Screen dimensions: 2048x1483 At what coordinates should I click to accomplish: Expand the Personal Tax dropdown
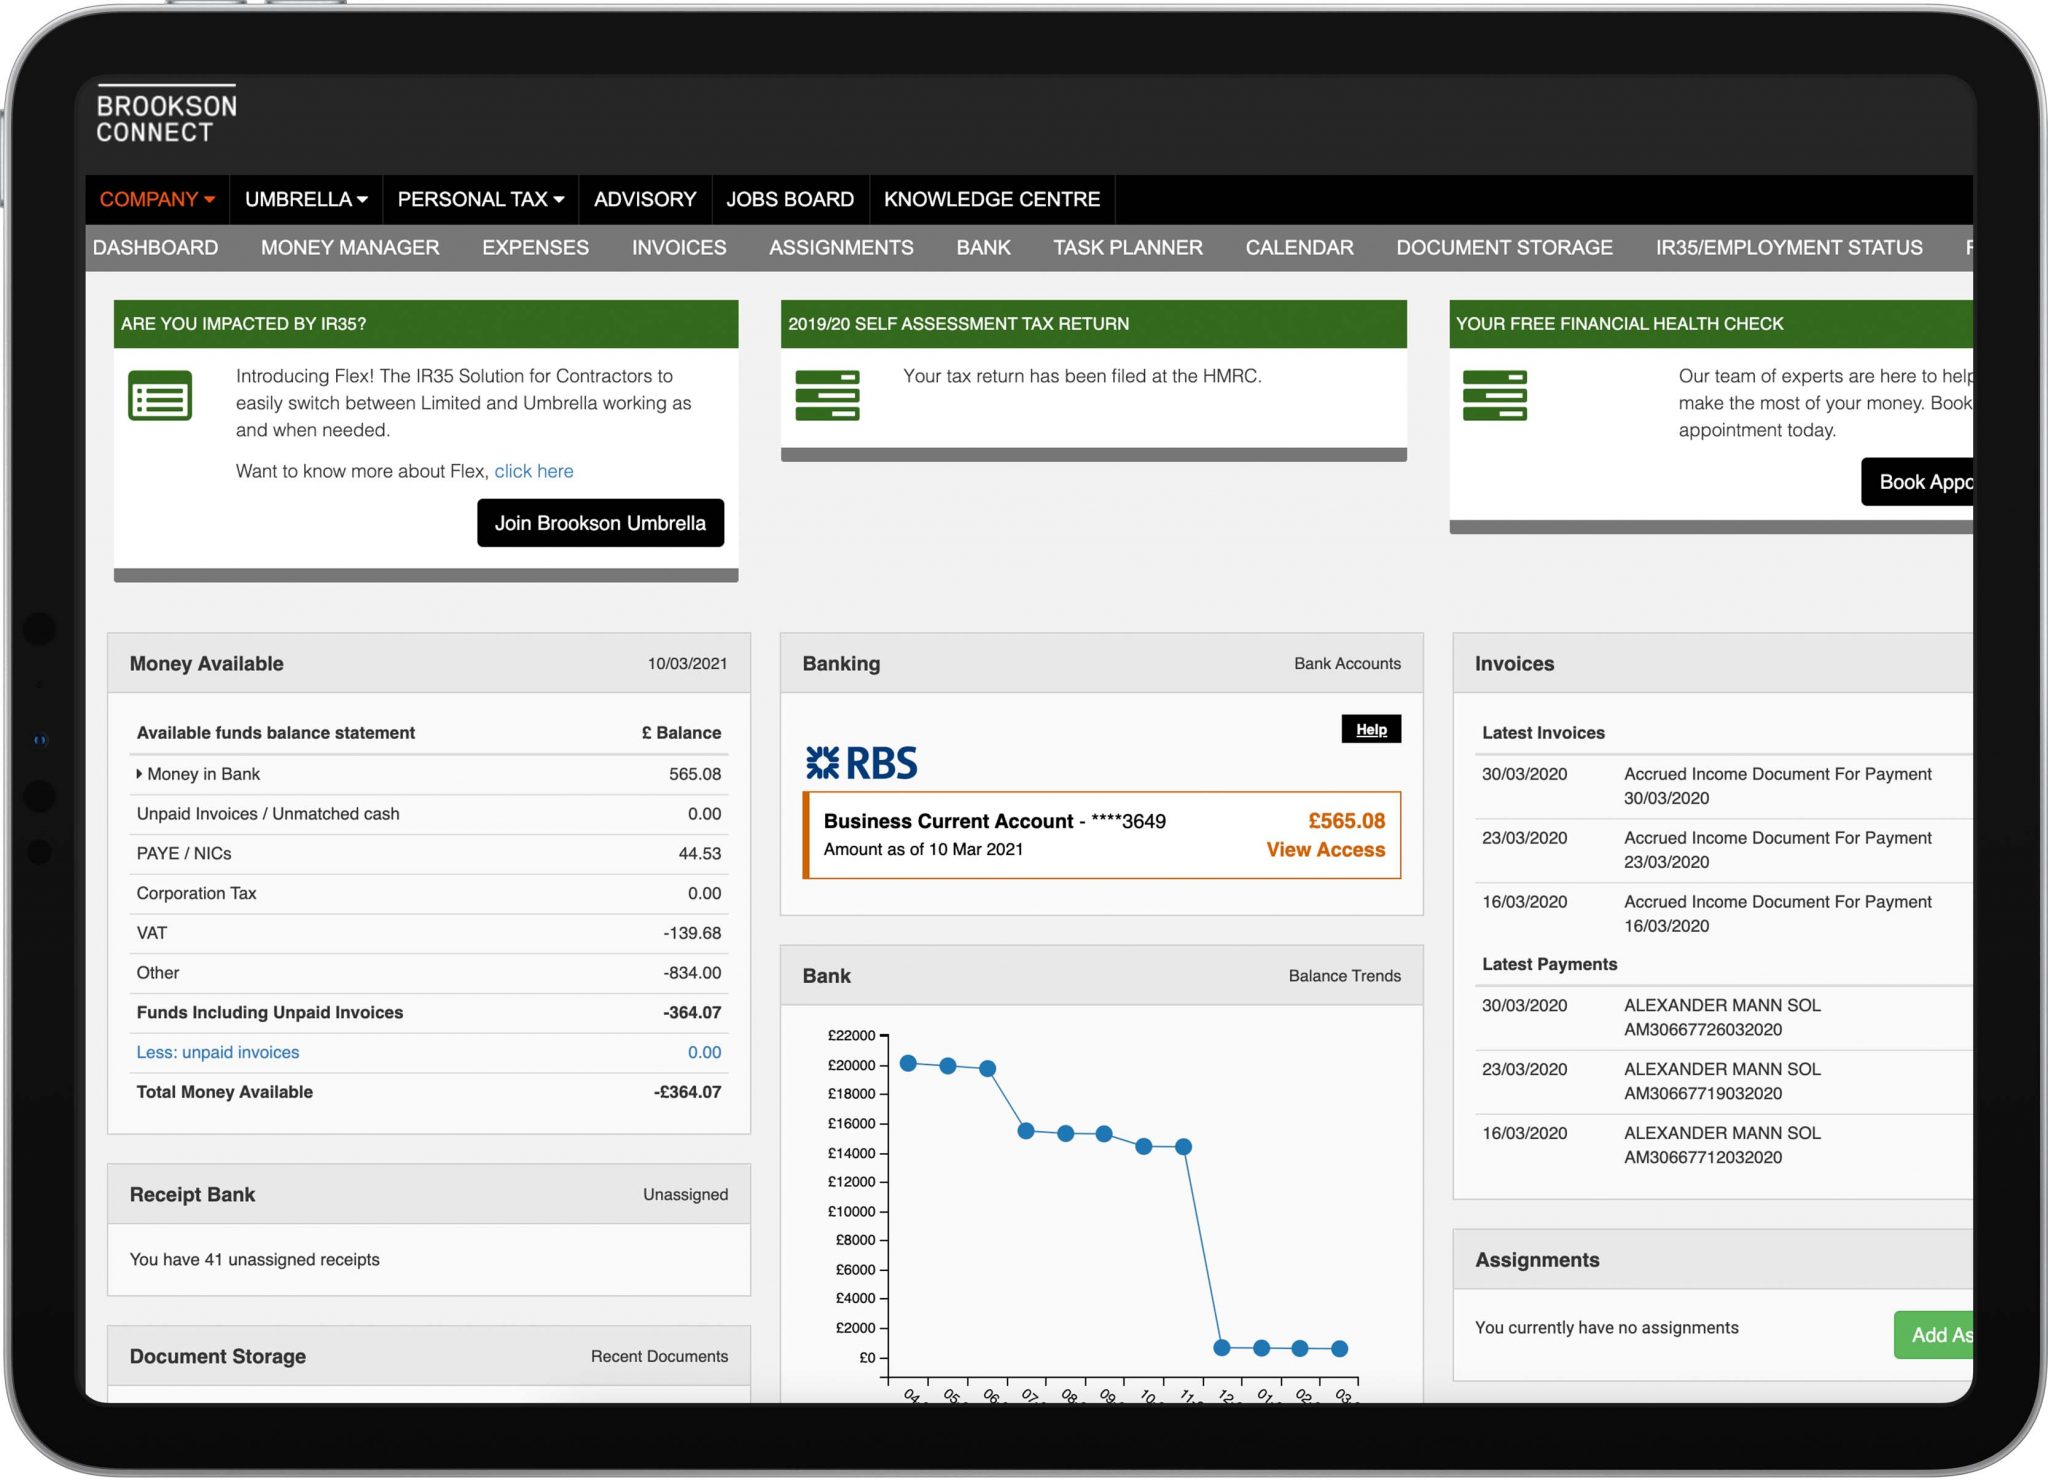coord(480,199)
